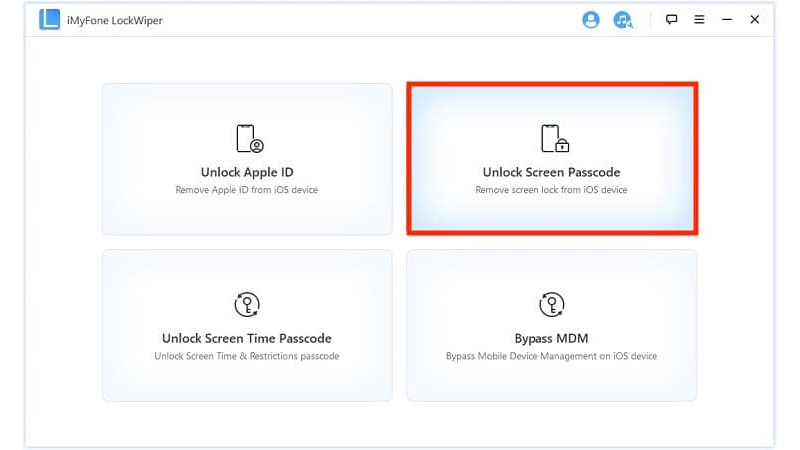
Task: Click the Screen Time key icon
Action: point(247,305)
